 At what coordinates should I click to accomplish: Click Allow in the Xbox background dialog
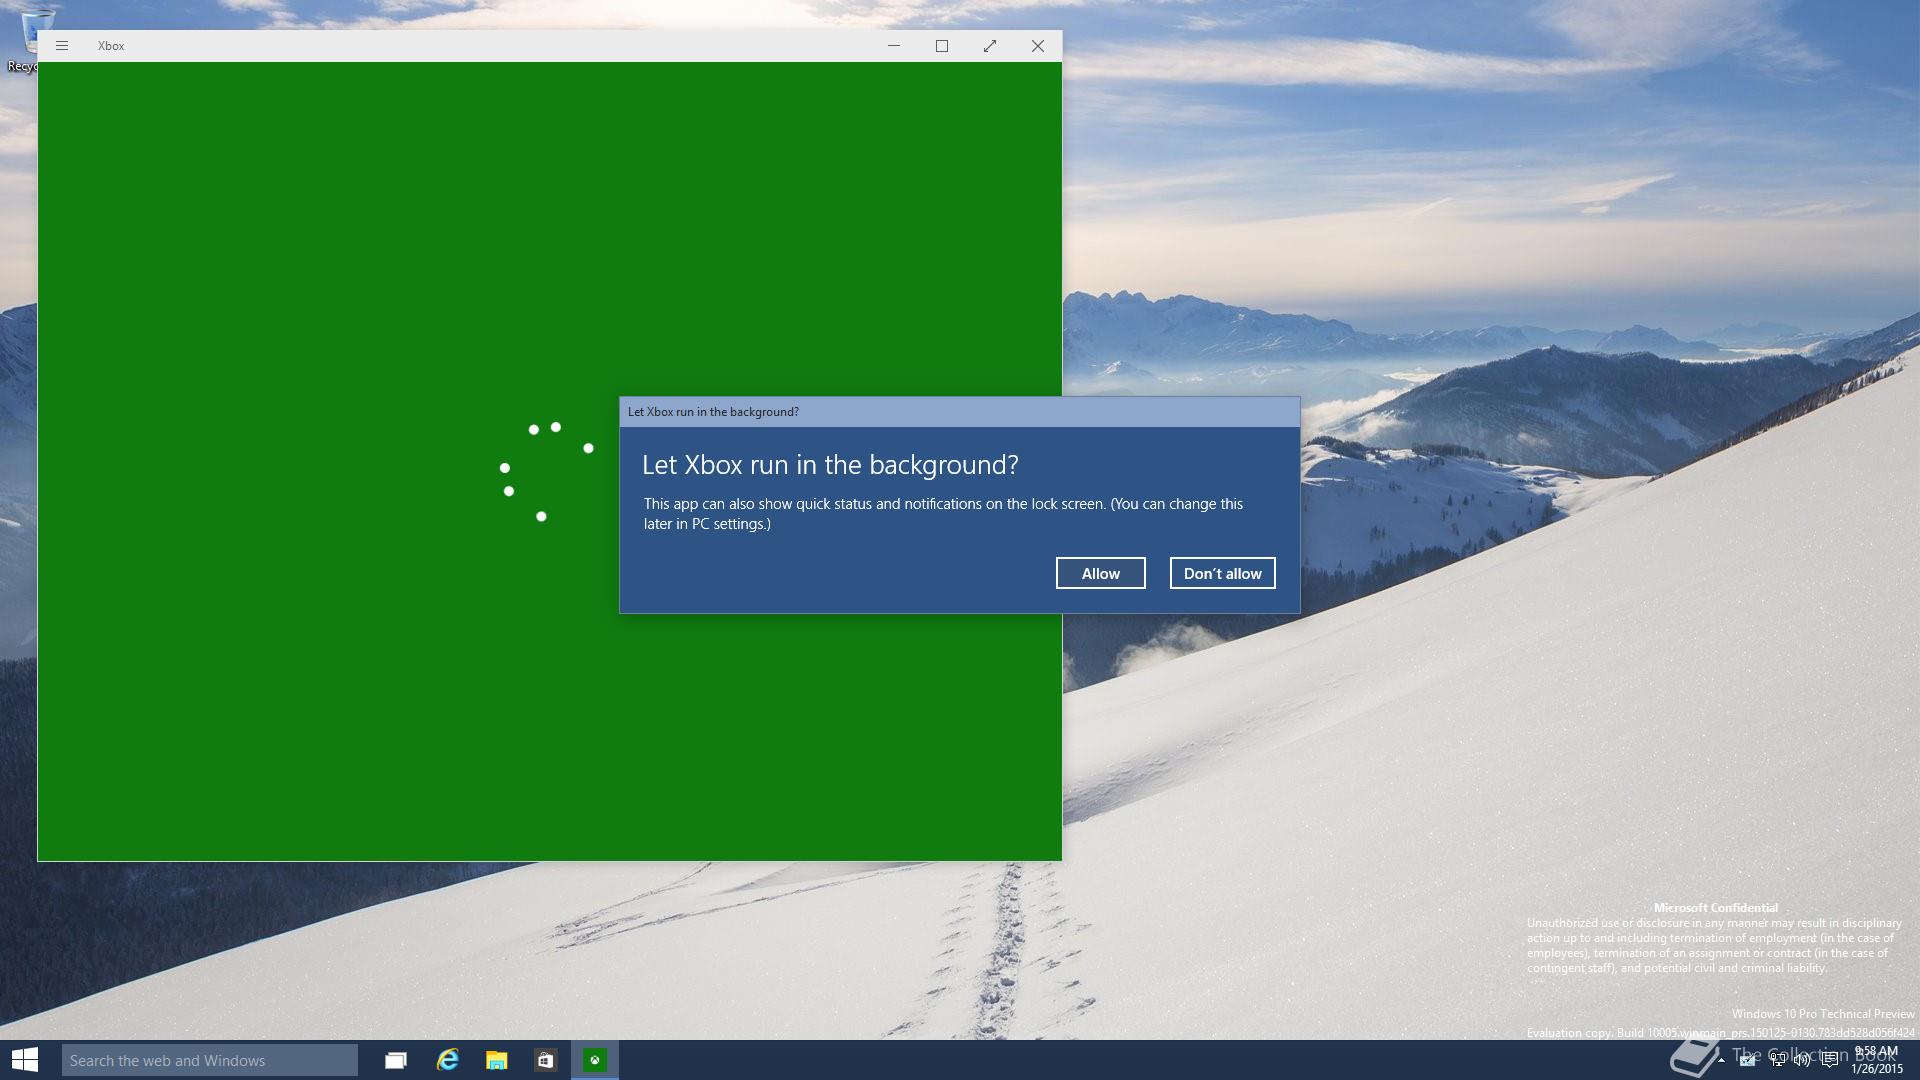(x=1100, y=573)
